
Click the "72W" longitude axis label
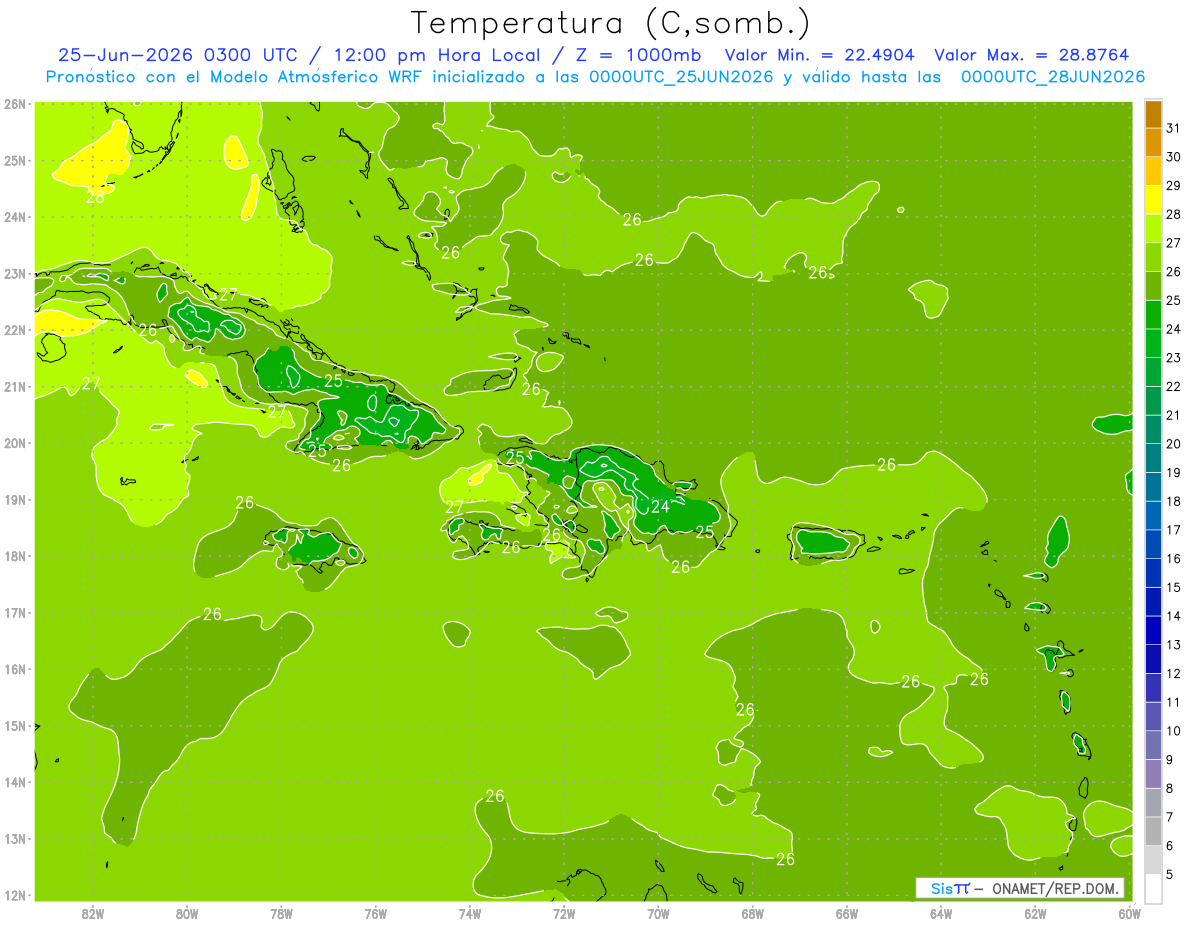coord(564,912)
